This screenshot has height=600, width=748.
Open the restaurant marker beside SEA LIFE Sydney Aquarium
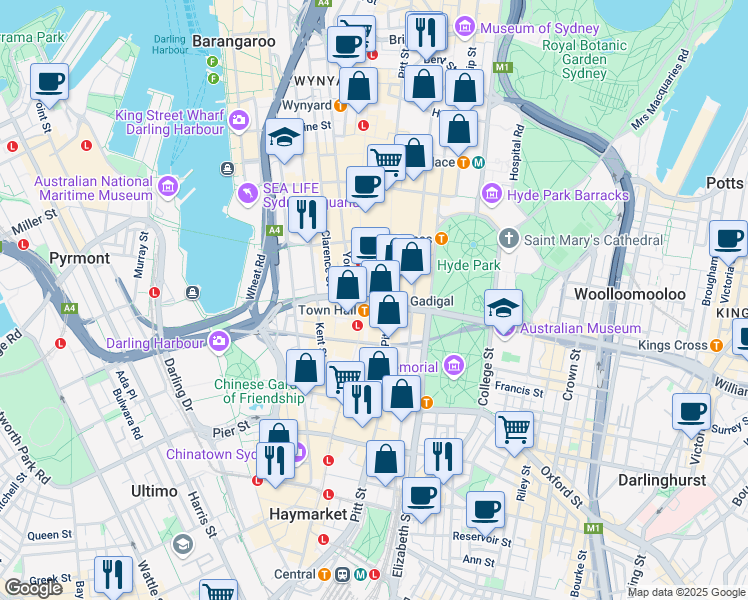coord(308,217)
